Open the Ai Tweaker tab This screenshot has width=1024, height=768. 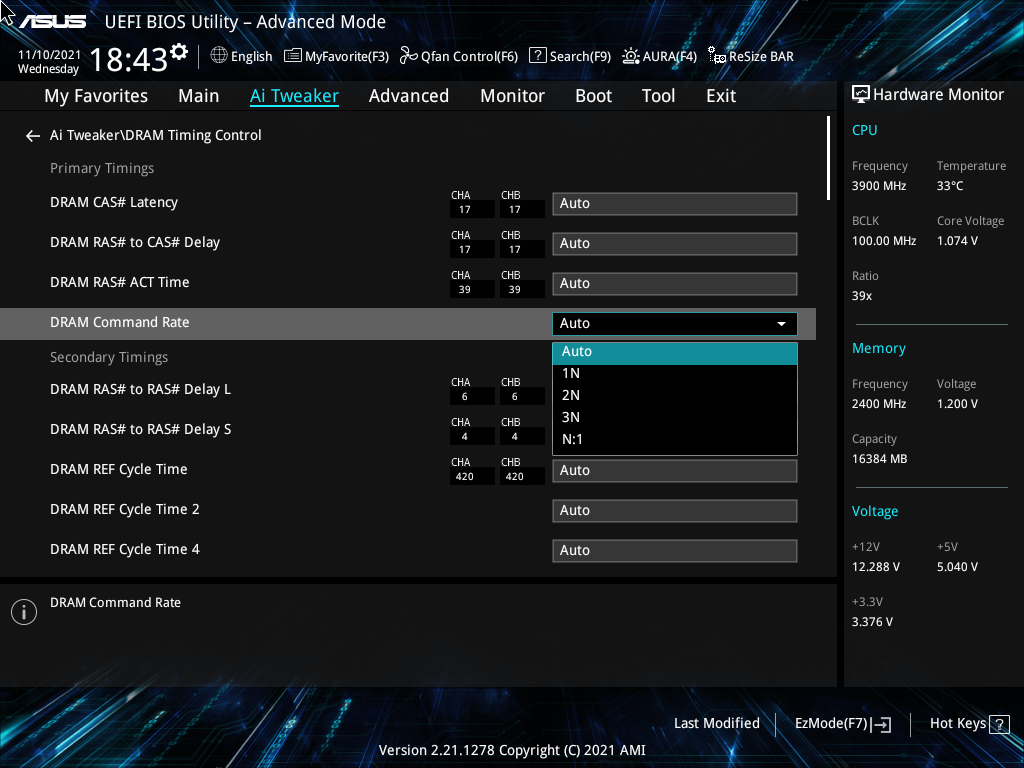pos(294,96)
